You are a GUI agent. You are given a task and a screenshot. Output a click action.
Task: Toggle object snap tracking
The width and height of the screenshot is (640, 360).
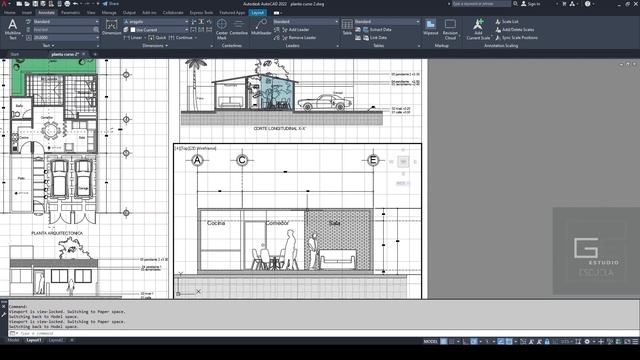tap(500, 342)
